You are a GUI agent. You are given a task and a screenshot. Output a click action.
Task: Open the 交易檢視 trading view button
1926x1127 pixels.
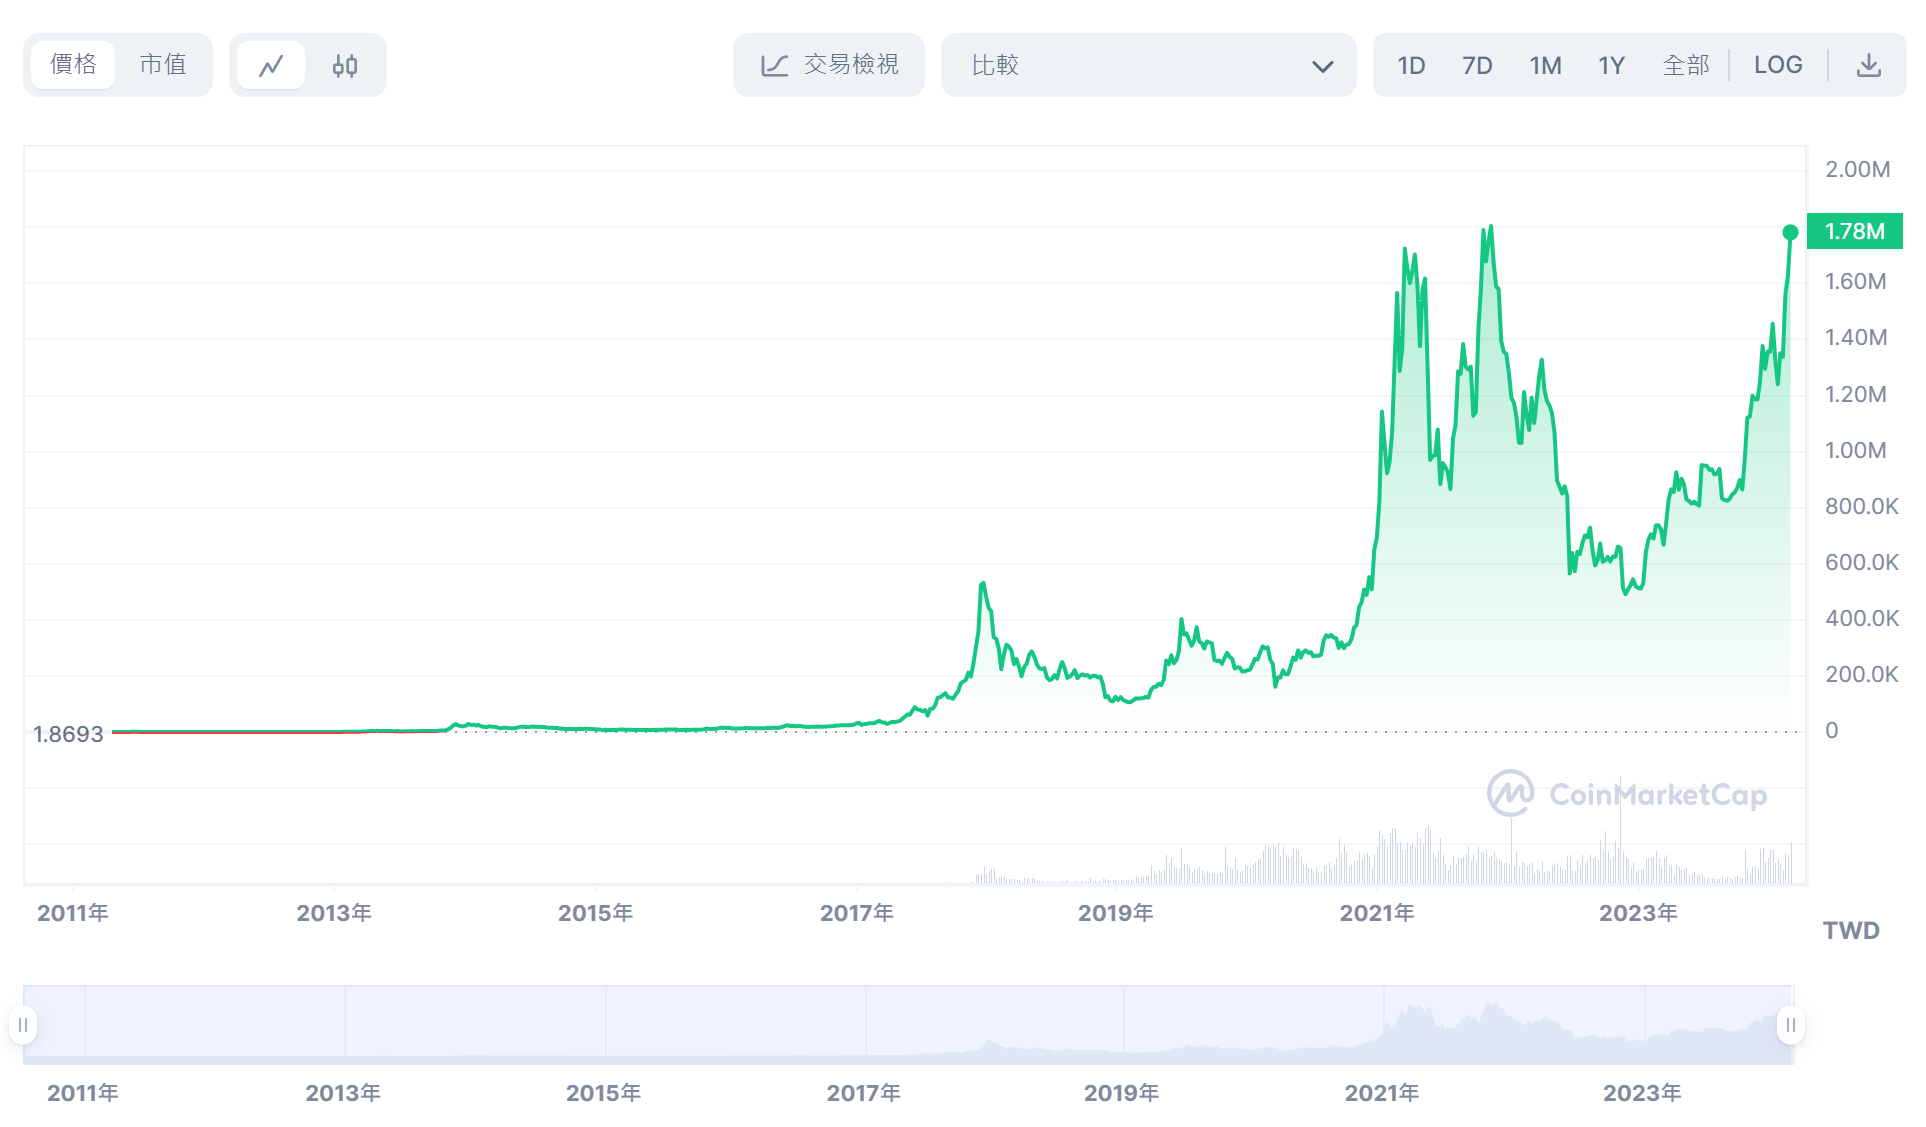[829, 66]
